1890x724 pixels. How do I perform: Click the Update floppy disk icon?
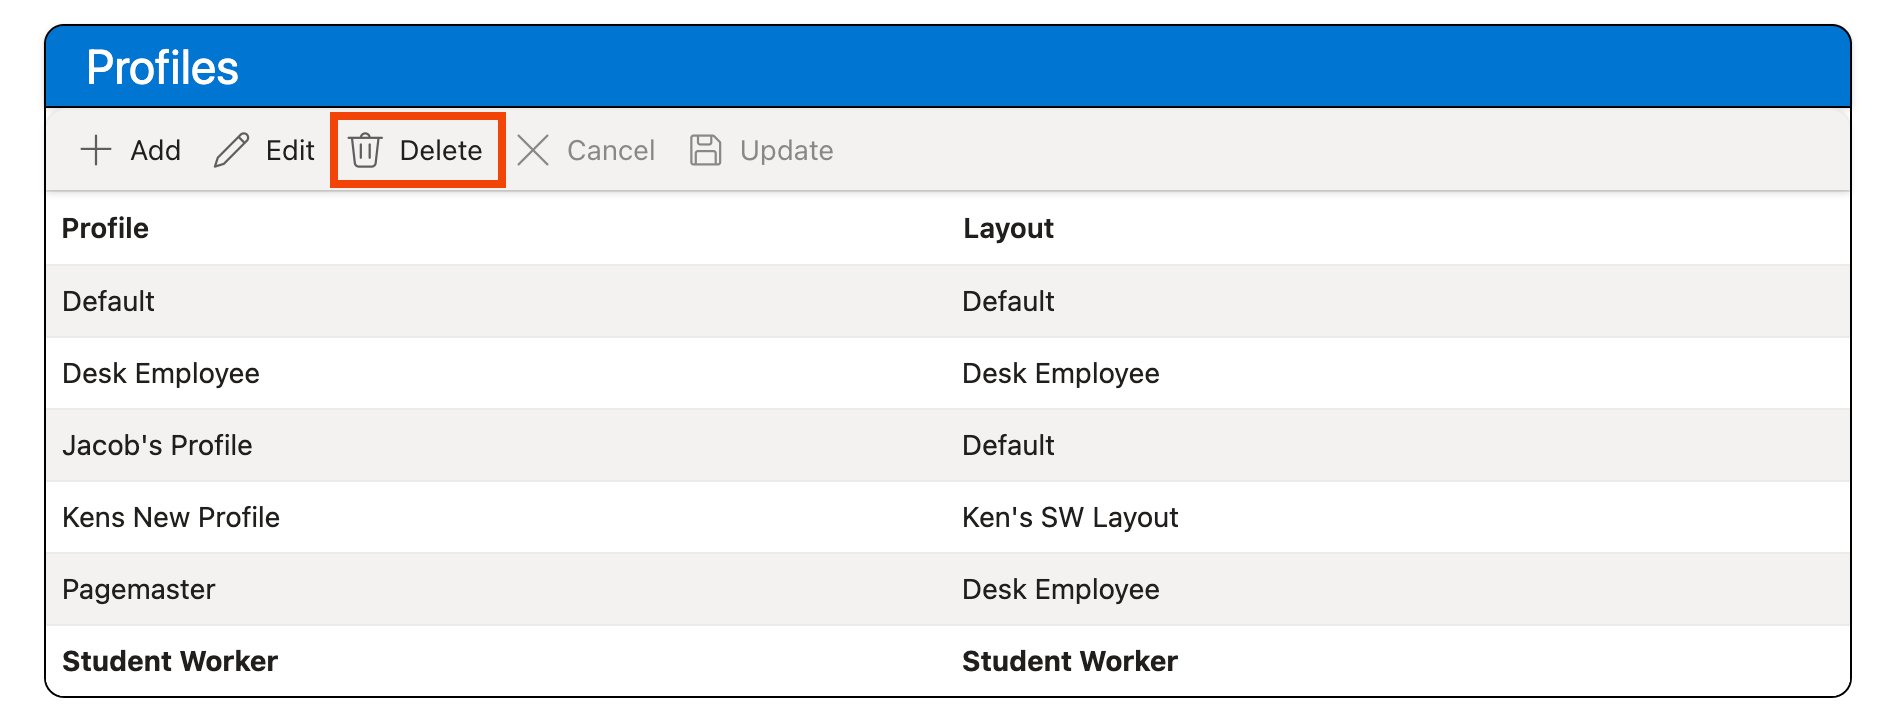pyautogui.click(x=705, y=150)
